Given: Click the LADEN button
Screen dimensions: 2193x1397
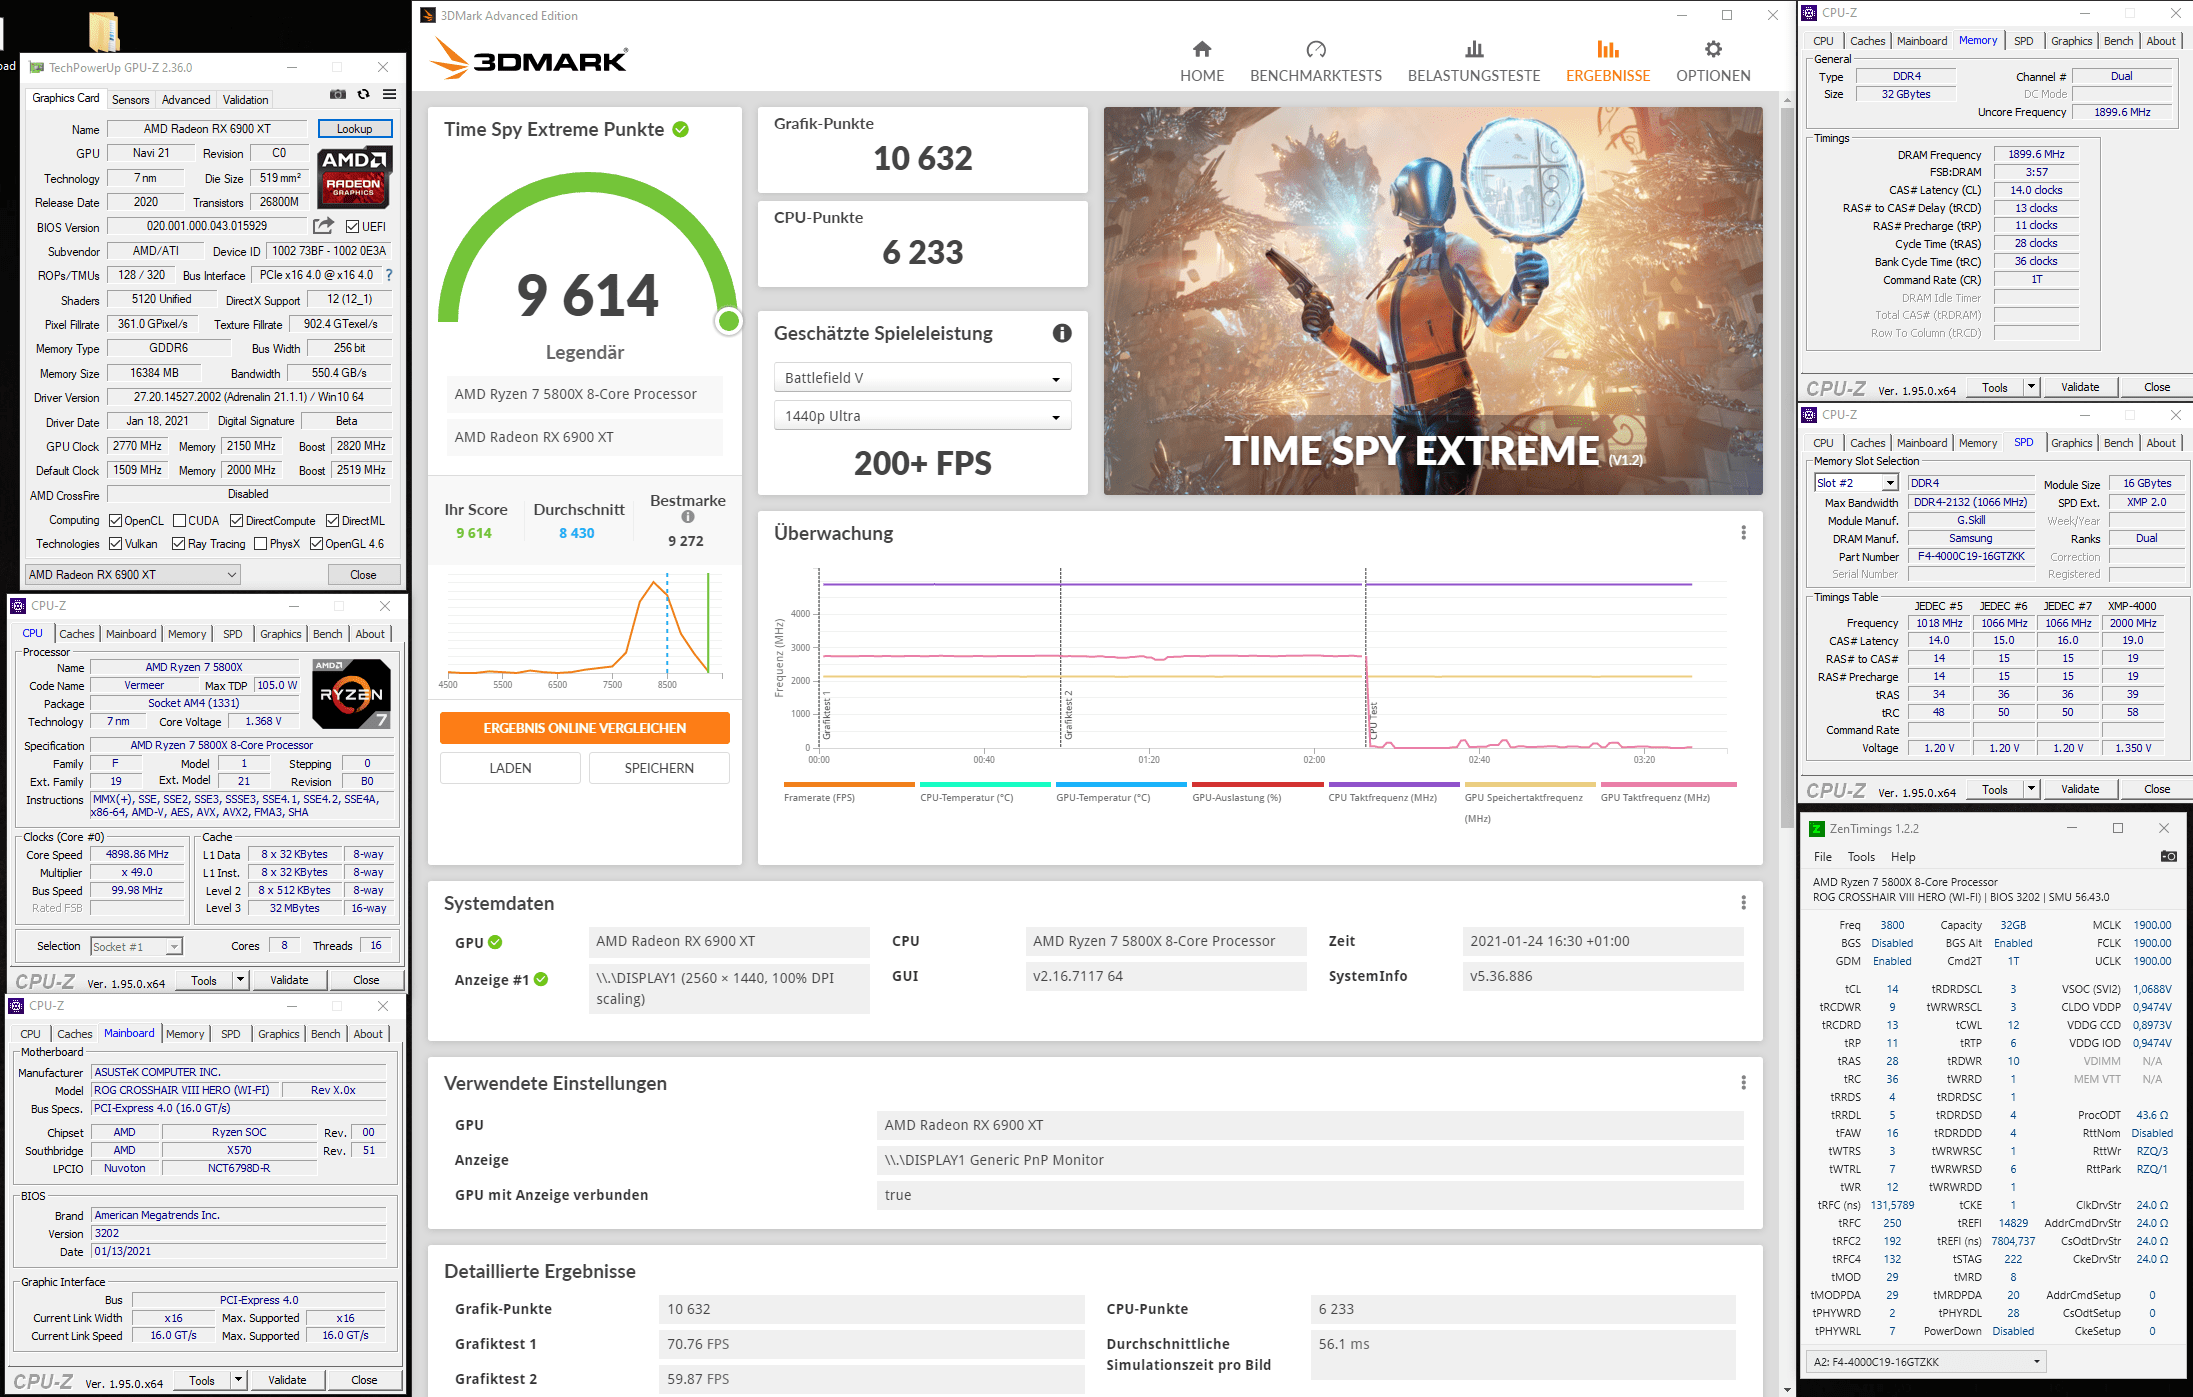Looking at the screenshot, I should 510,768.
